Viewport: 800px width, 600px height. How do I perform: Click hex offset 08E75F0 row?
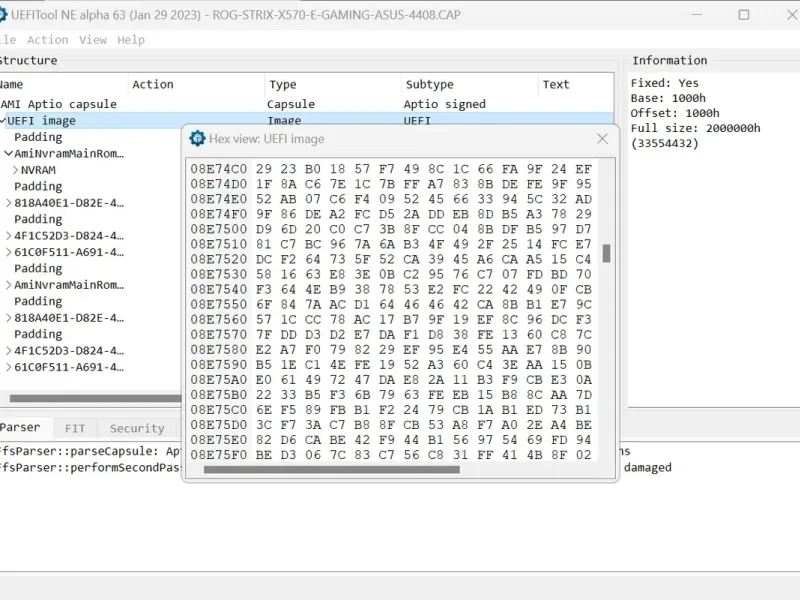coord(391,455)
